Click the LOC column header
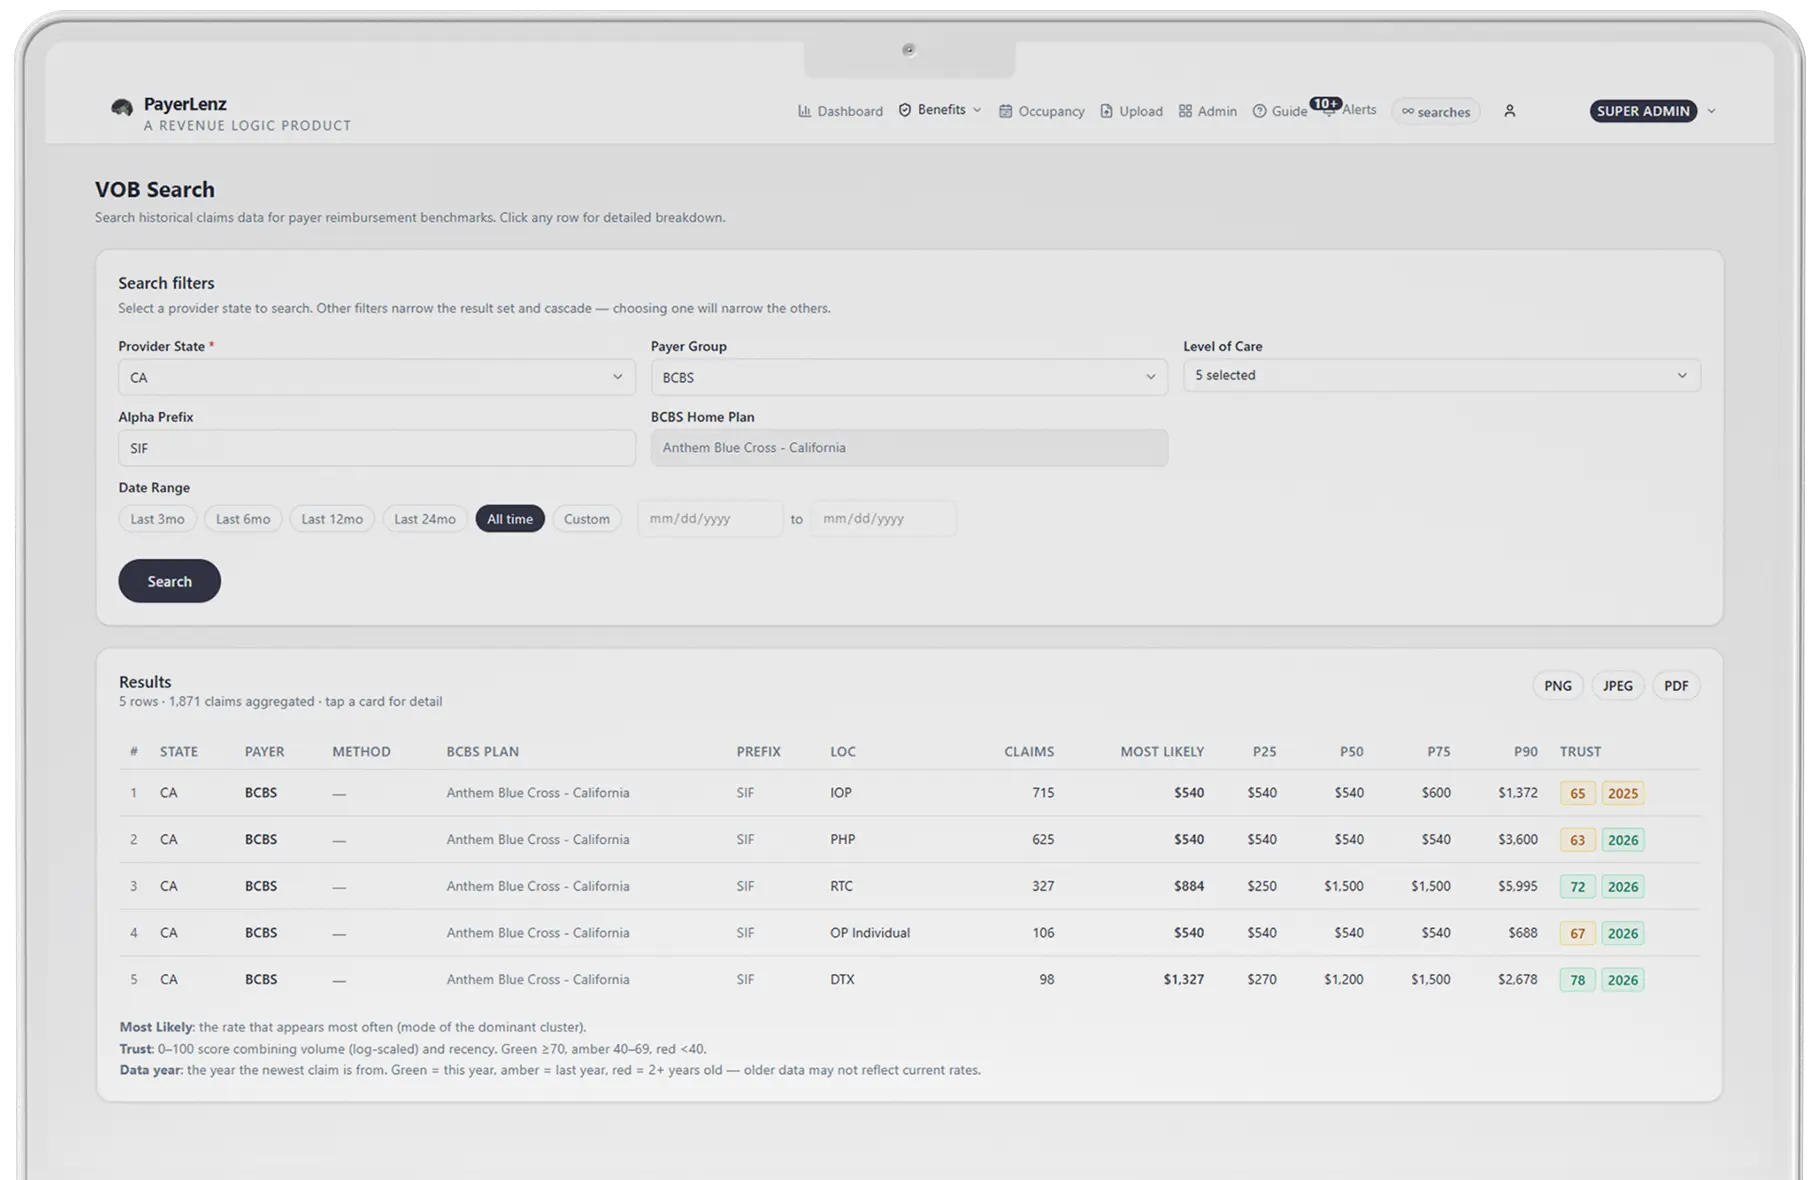The height and width of the screenshot is (1180, 1817). 842,752
